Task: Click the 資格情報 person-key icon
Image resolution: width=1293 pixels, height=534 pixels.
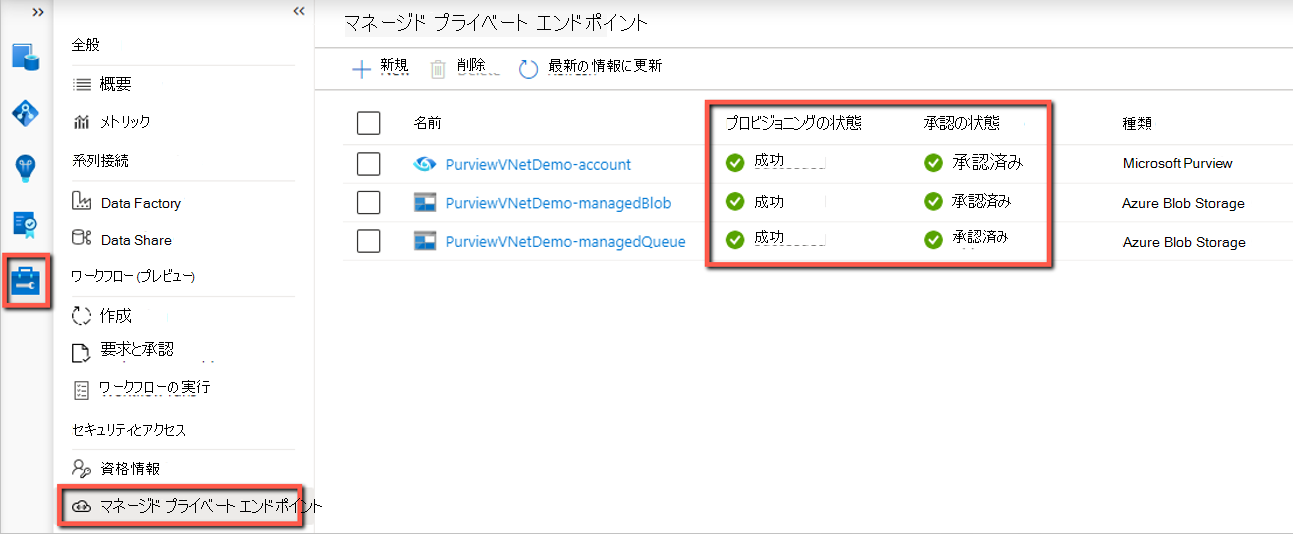Action: point(82,468)
